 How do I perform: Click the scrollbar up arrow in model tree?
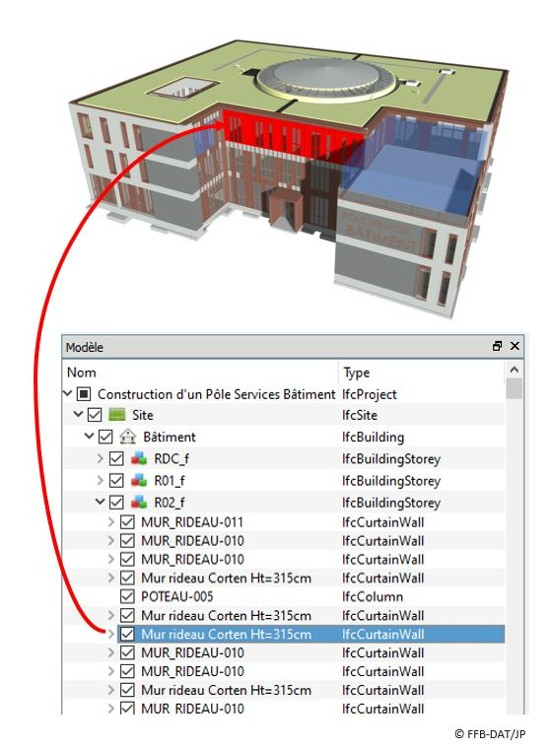(514, 369)
